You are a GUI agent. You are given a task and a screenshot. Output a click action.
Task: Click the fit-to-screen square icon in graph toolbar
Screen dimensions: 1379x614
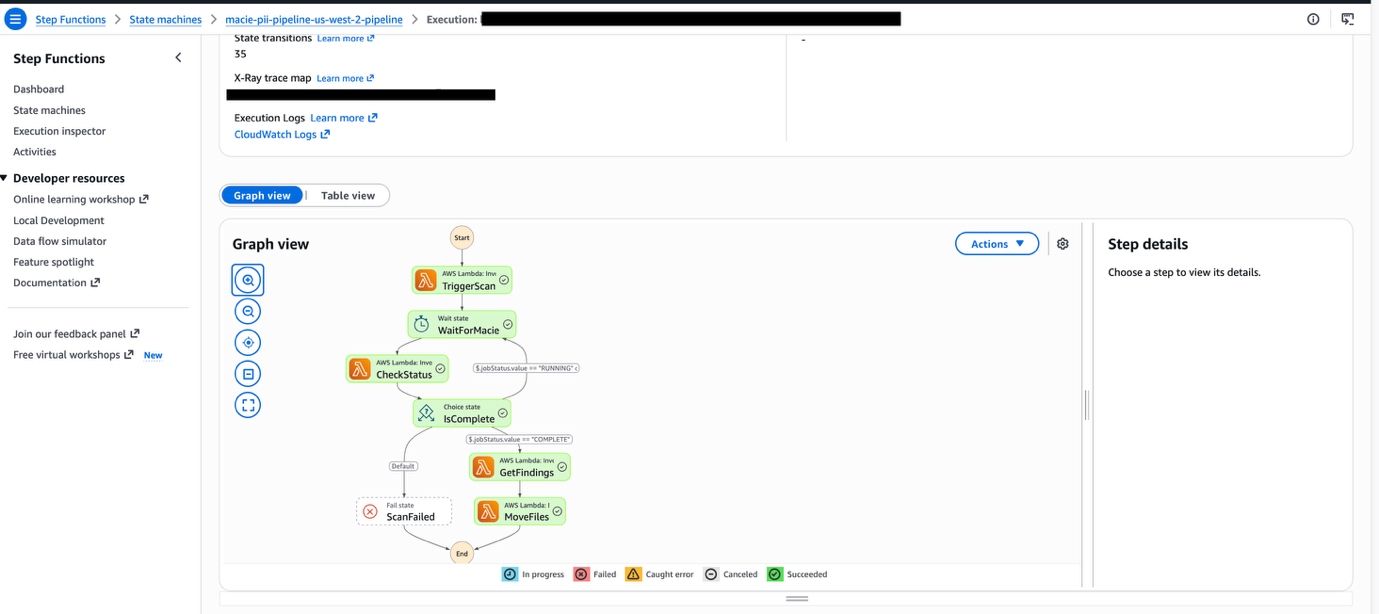point(248,374)
